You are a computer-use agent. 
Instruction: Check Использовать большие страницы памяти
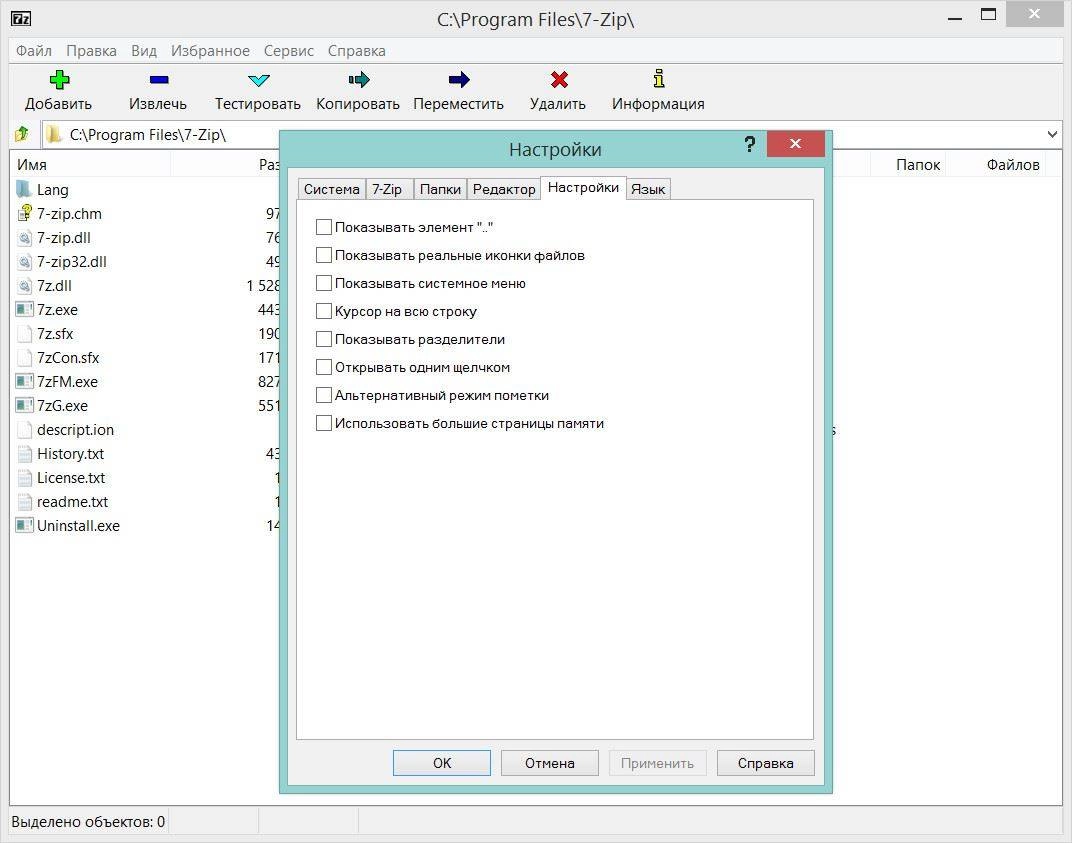coord(324,423)
